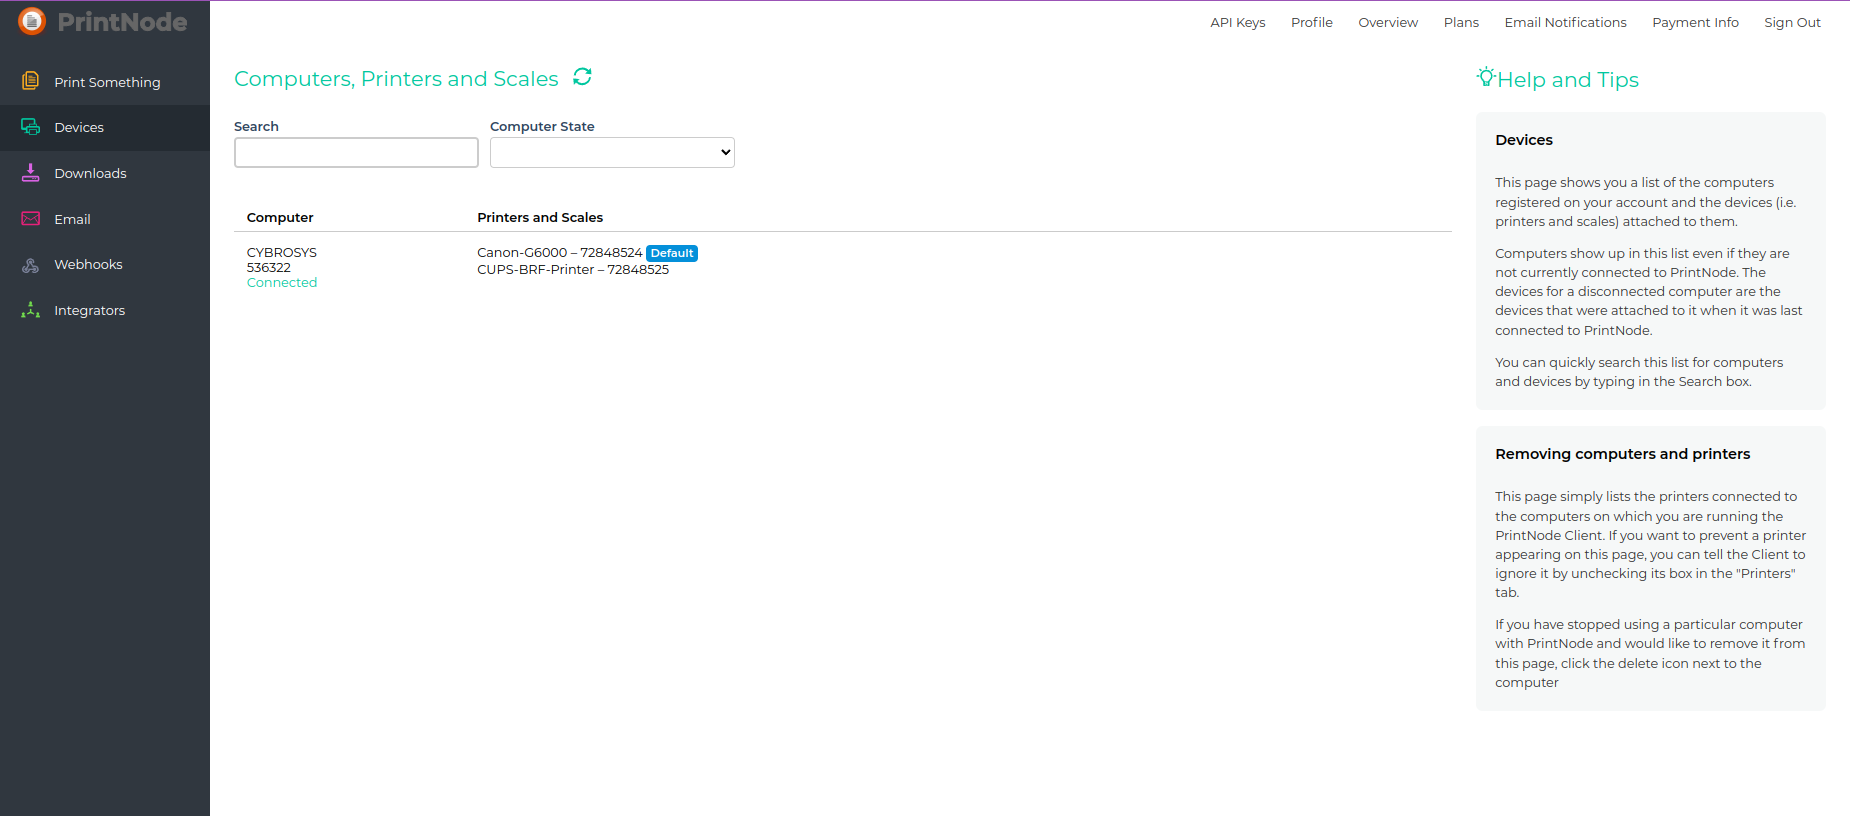Go to the Devices section

click(x=79, y=128)
